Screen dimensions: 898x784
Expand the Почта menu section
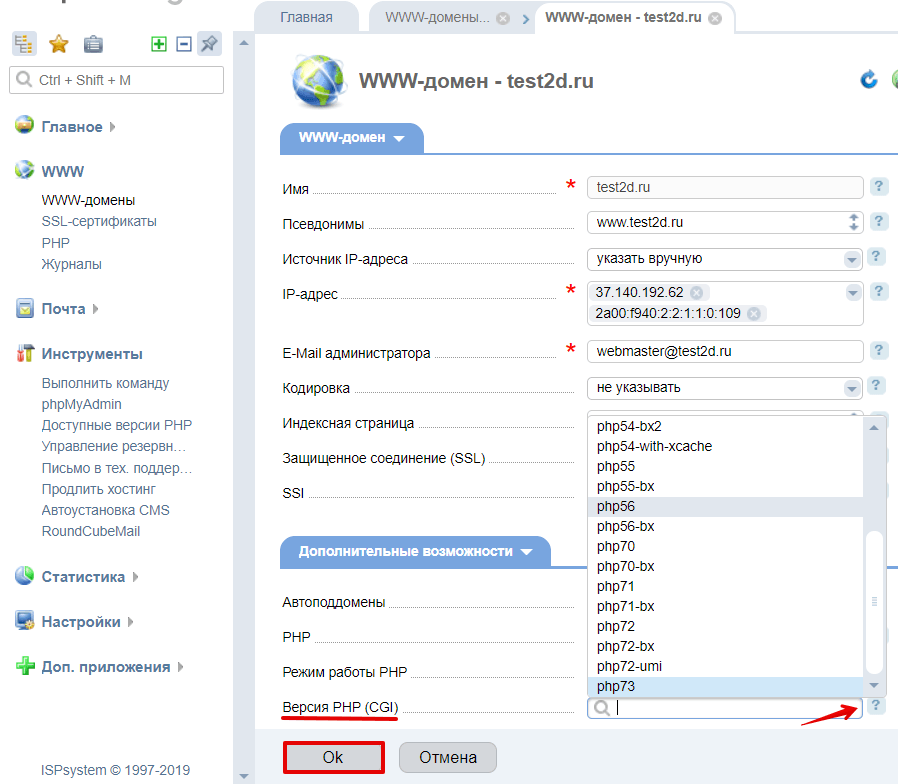(x=95, y=309)
